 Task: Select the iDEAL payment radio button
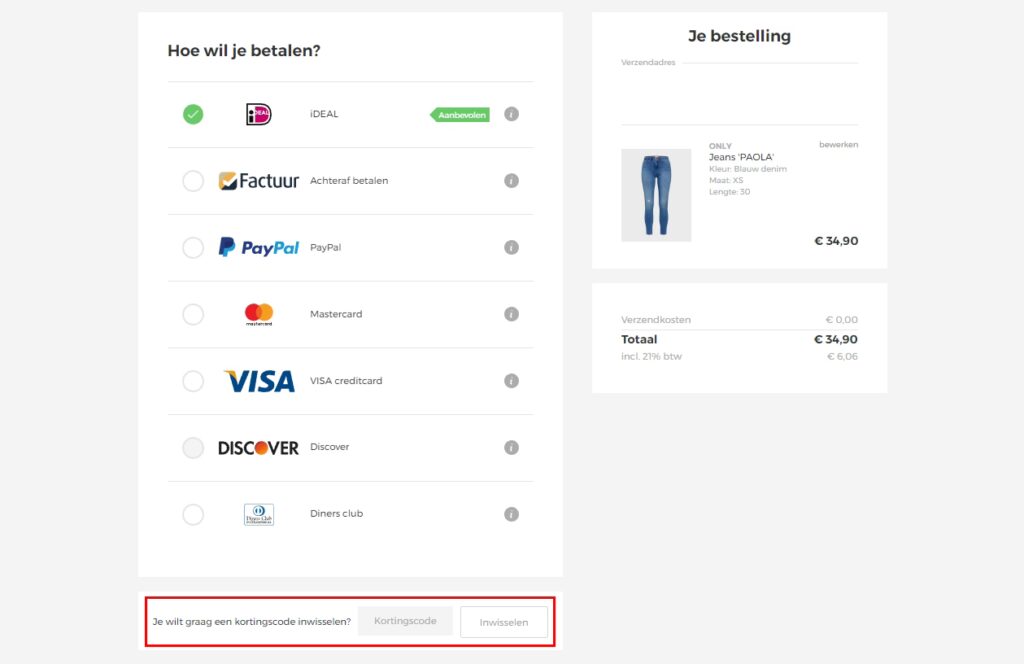tap(193, 114)
